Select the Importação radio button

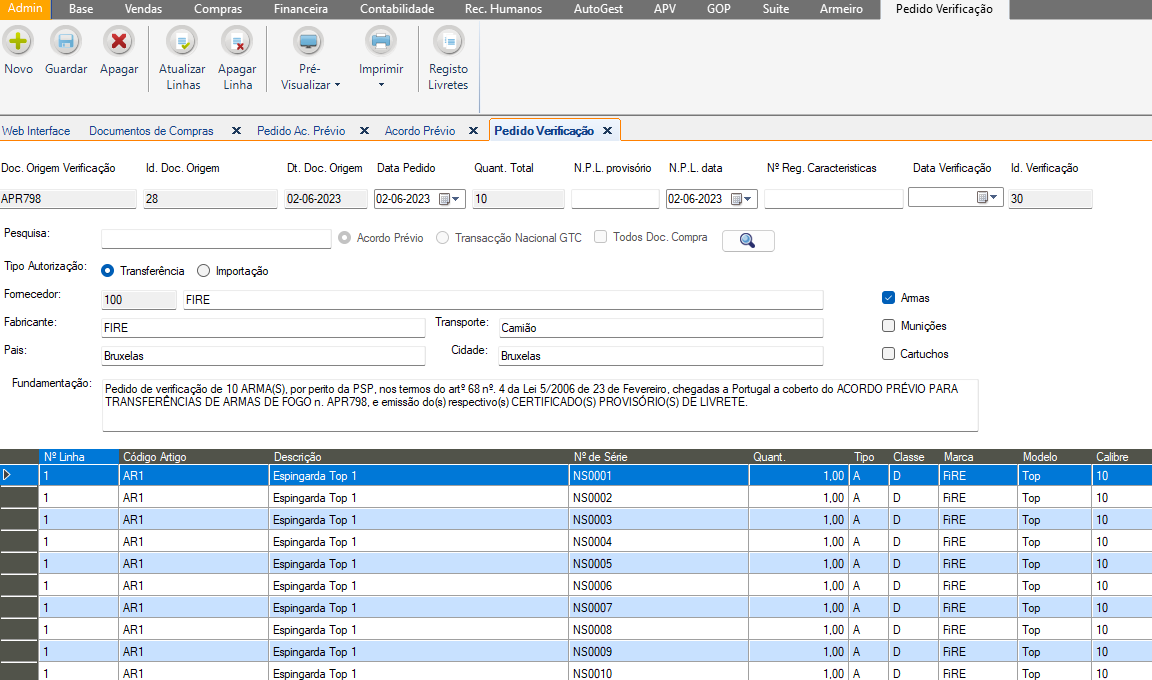point(204,271)
